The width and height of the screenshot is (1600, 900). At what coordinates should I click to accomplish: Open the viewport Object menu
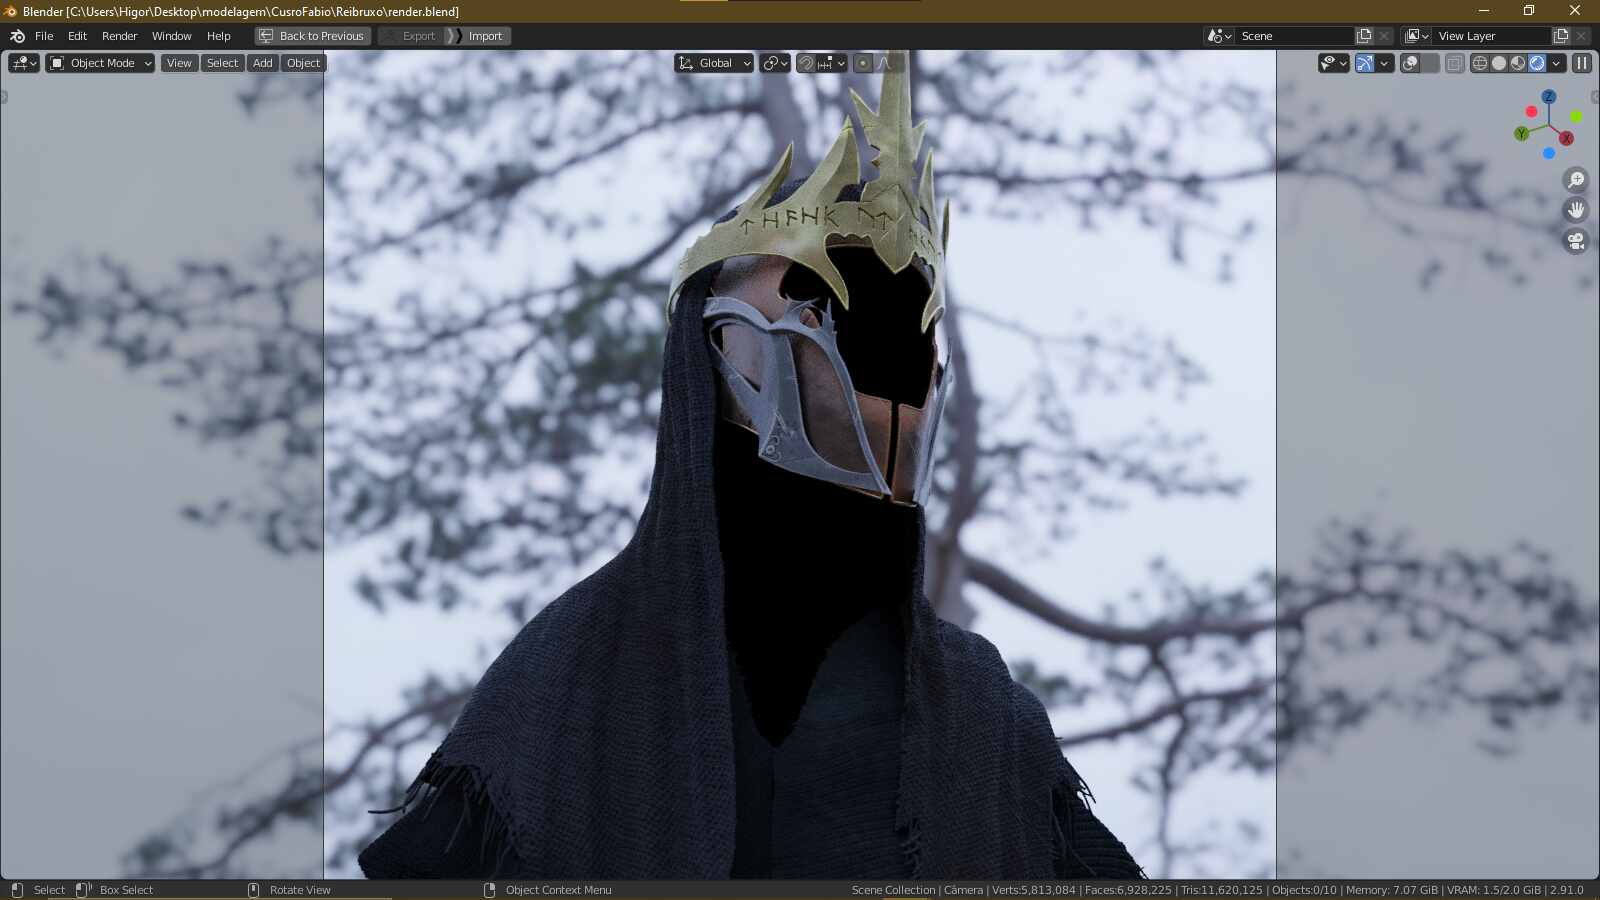pos(304,63)
